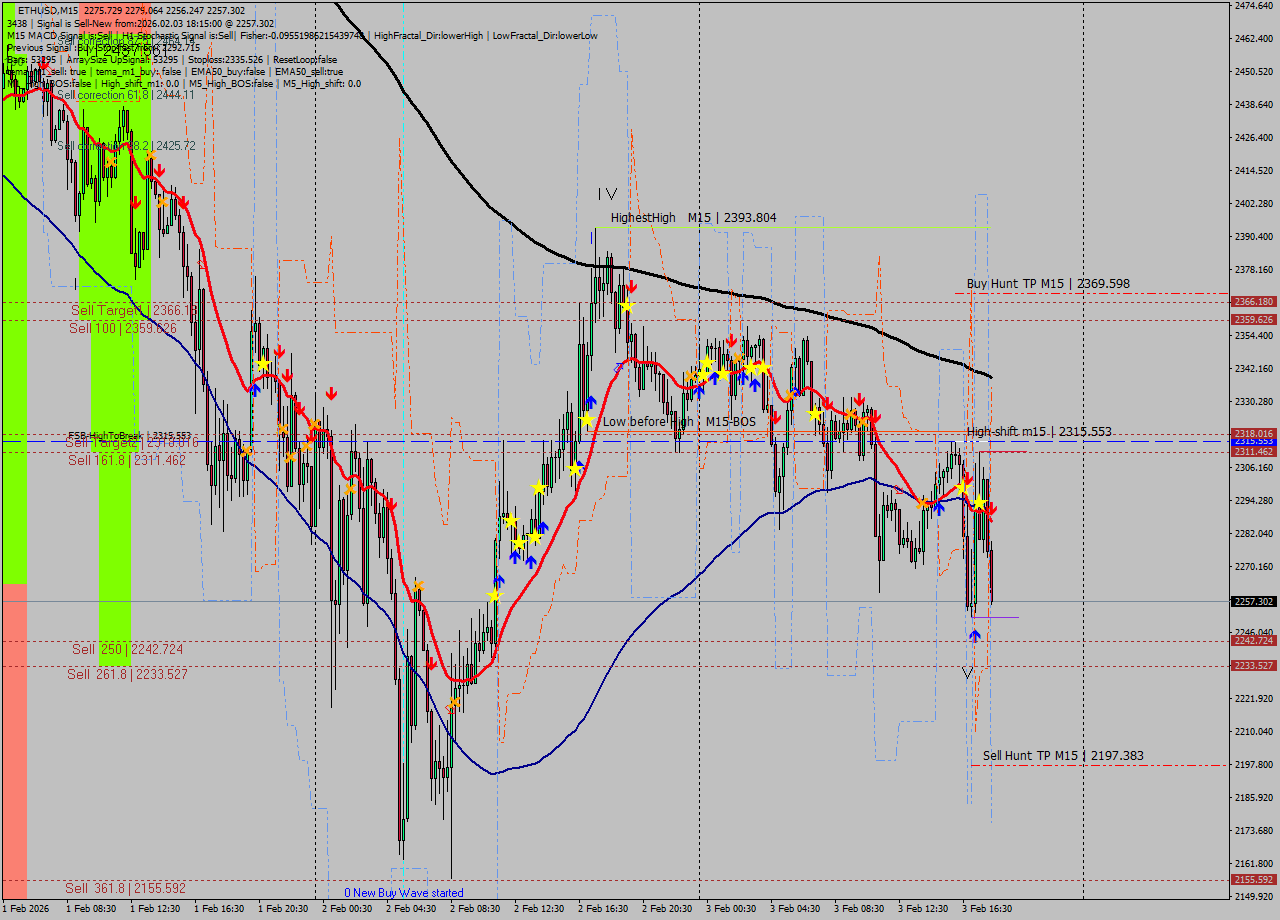Click the 'IV' wave marker above HighestHigh
Screen dimensions: 1280x920
607,194
